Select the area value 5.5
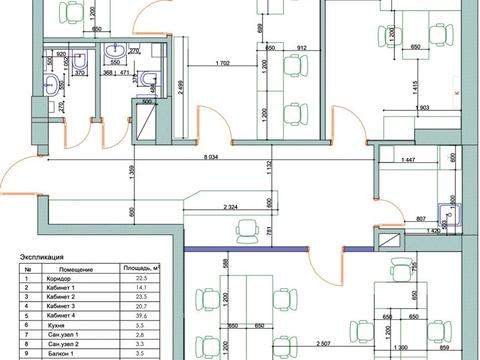Viewport: 480px width, 360px height. [141, 325]
